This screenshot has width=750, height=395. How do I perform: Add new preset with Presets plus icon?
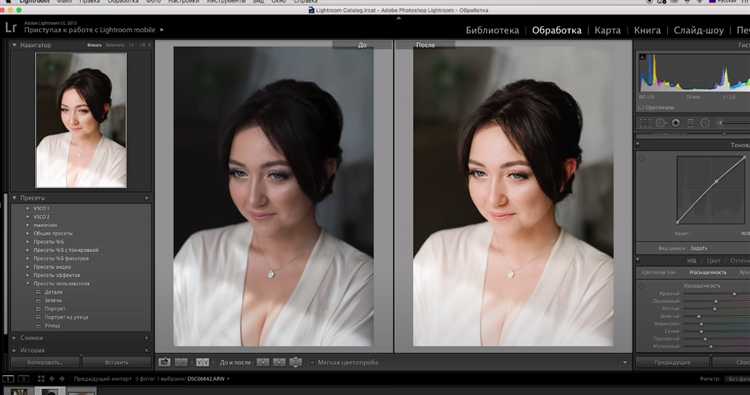coord(147,198)
